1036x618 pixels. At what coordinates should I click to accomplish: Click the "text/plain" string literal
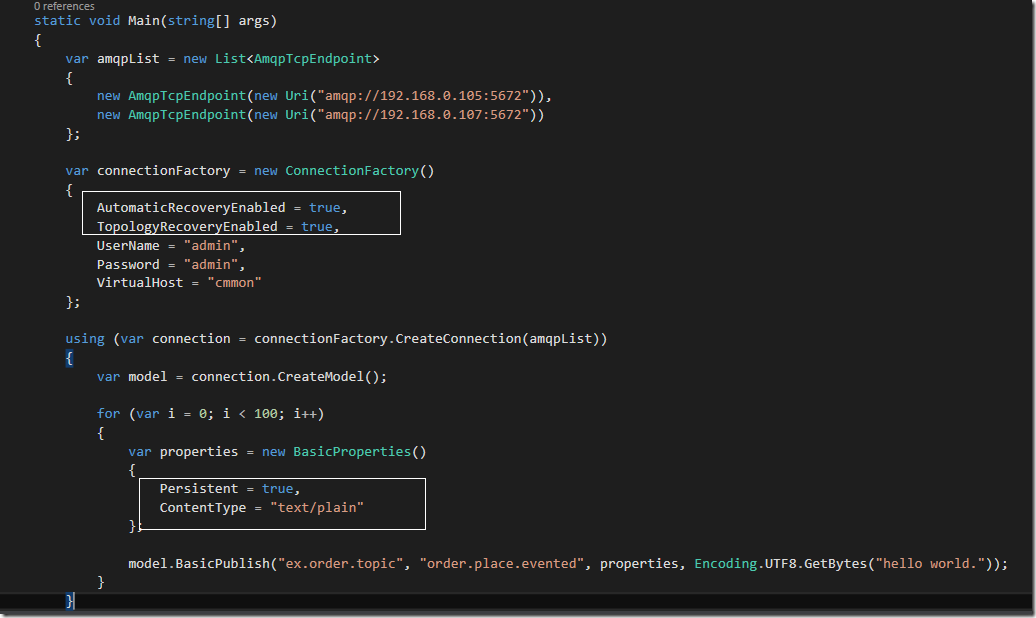click(316, 508)
